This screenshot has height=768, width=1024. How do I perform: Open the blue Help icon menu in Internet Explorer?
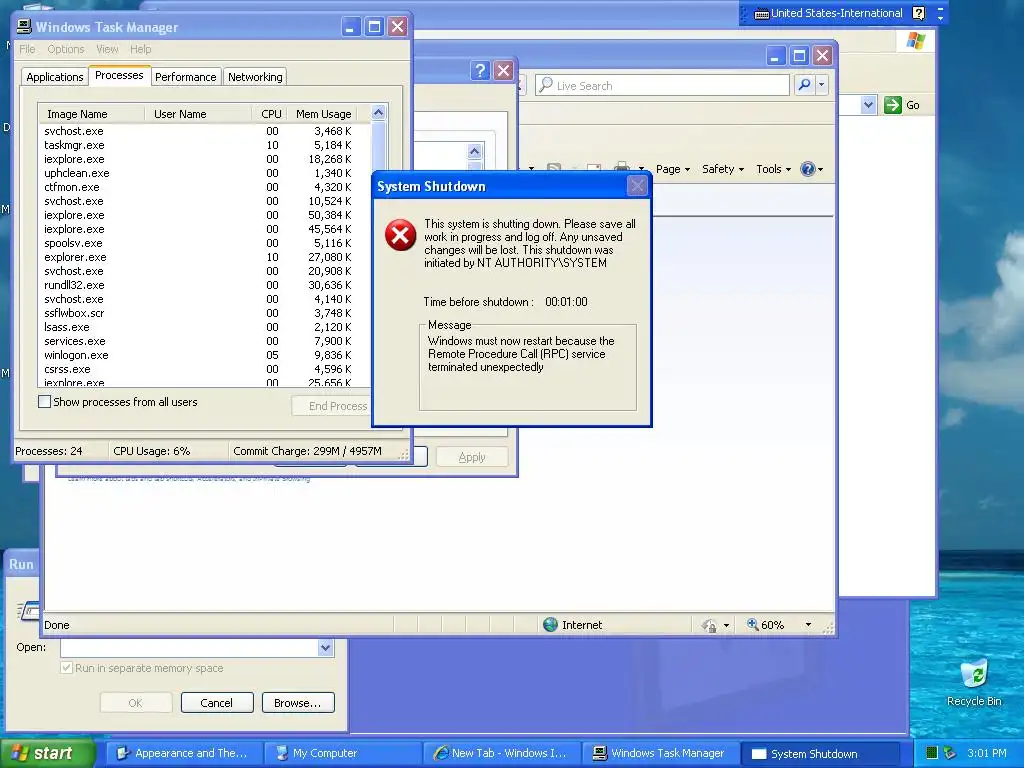(x=808, y=169)
